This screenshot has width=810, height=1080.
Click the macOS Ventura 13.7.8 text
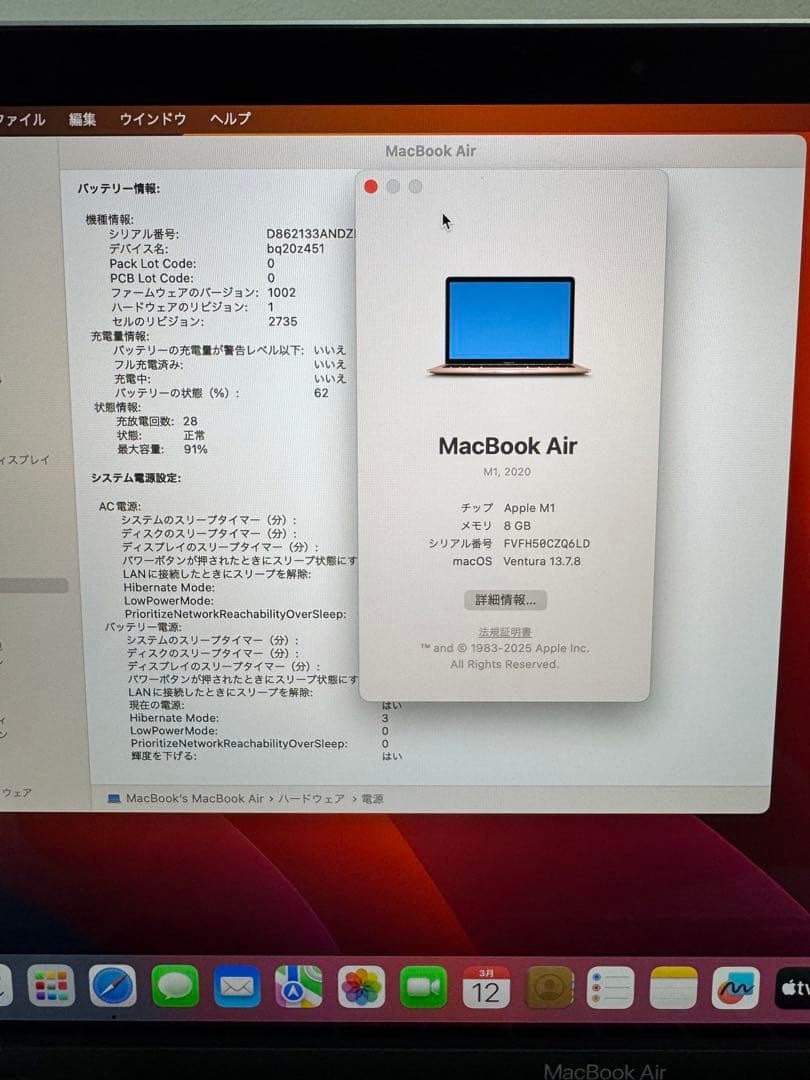point(541,561)
